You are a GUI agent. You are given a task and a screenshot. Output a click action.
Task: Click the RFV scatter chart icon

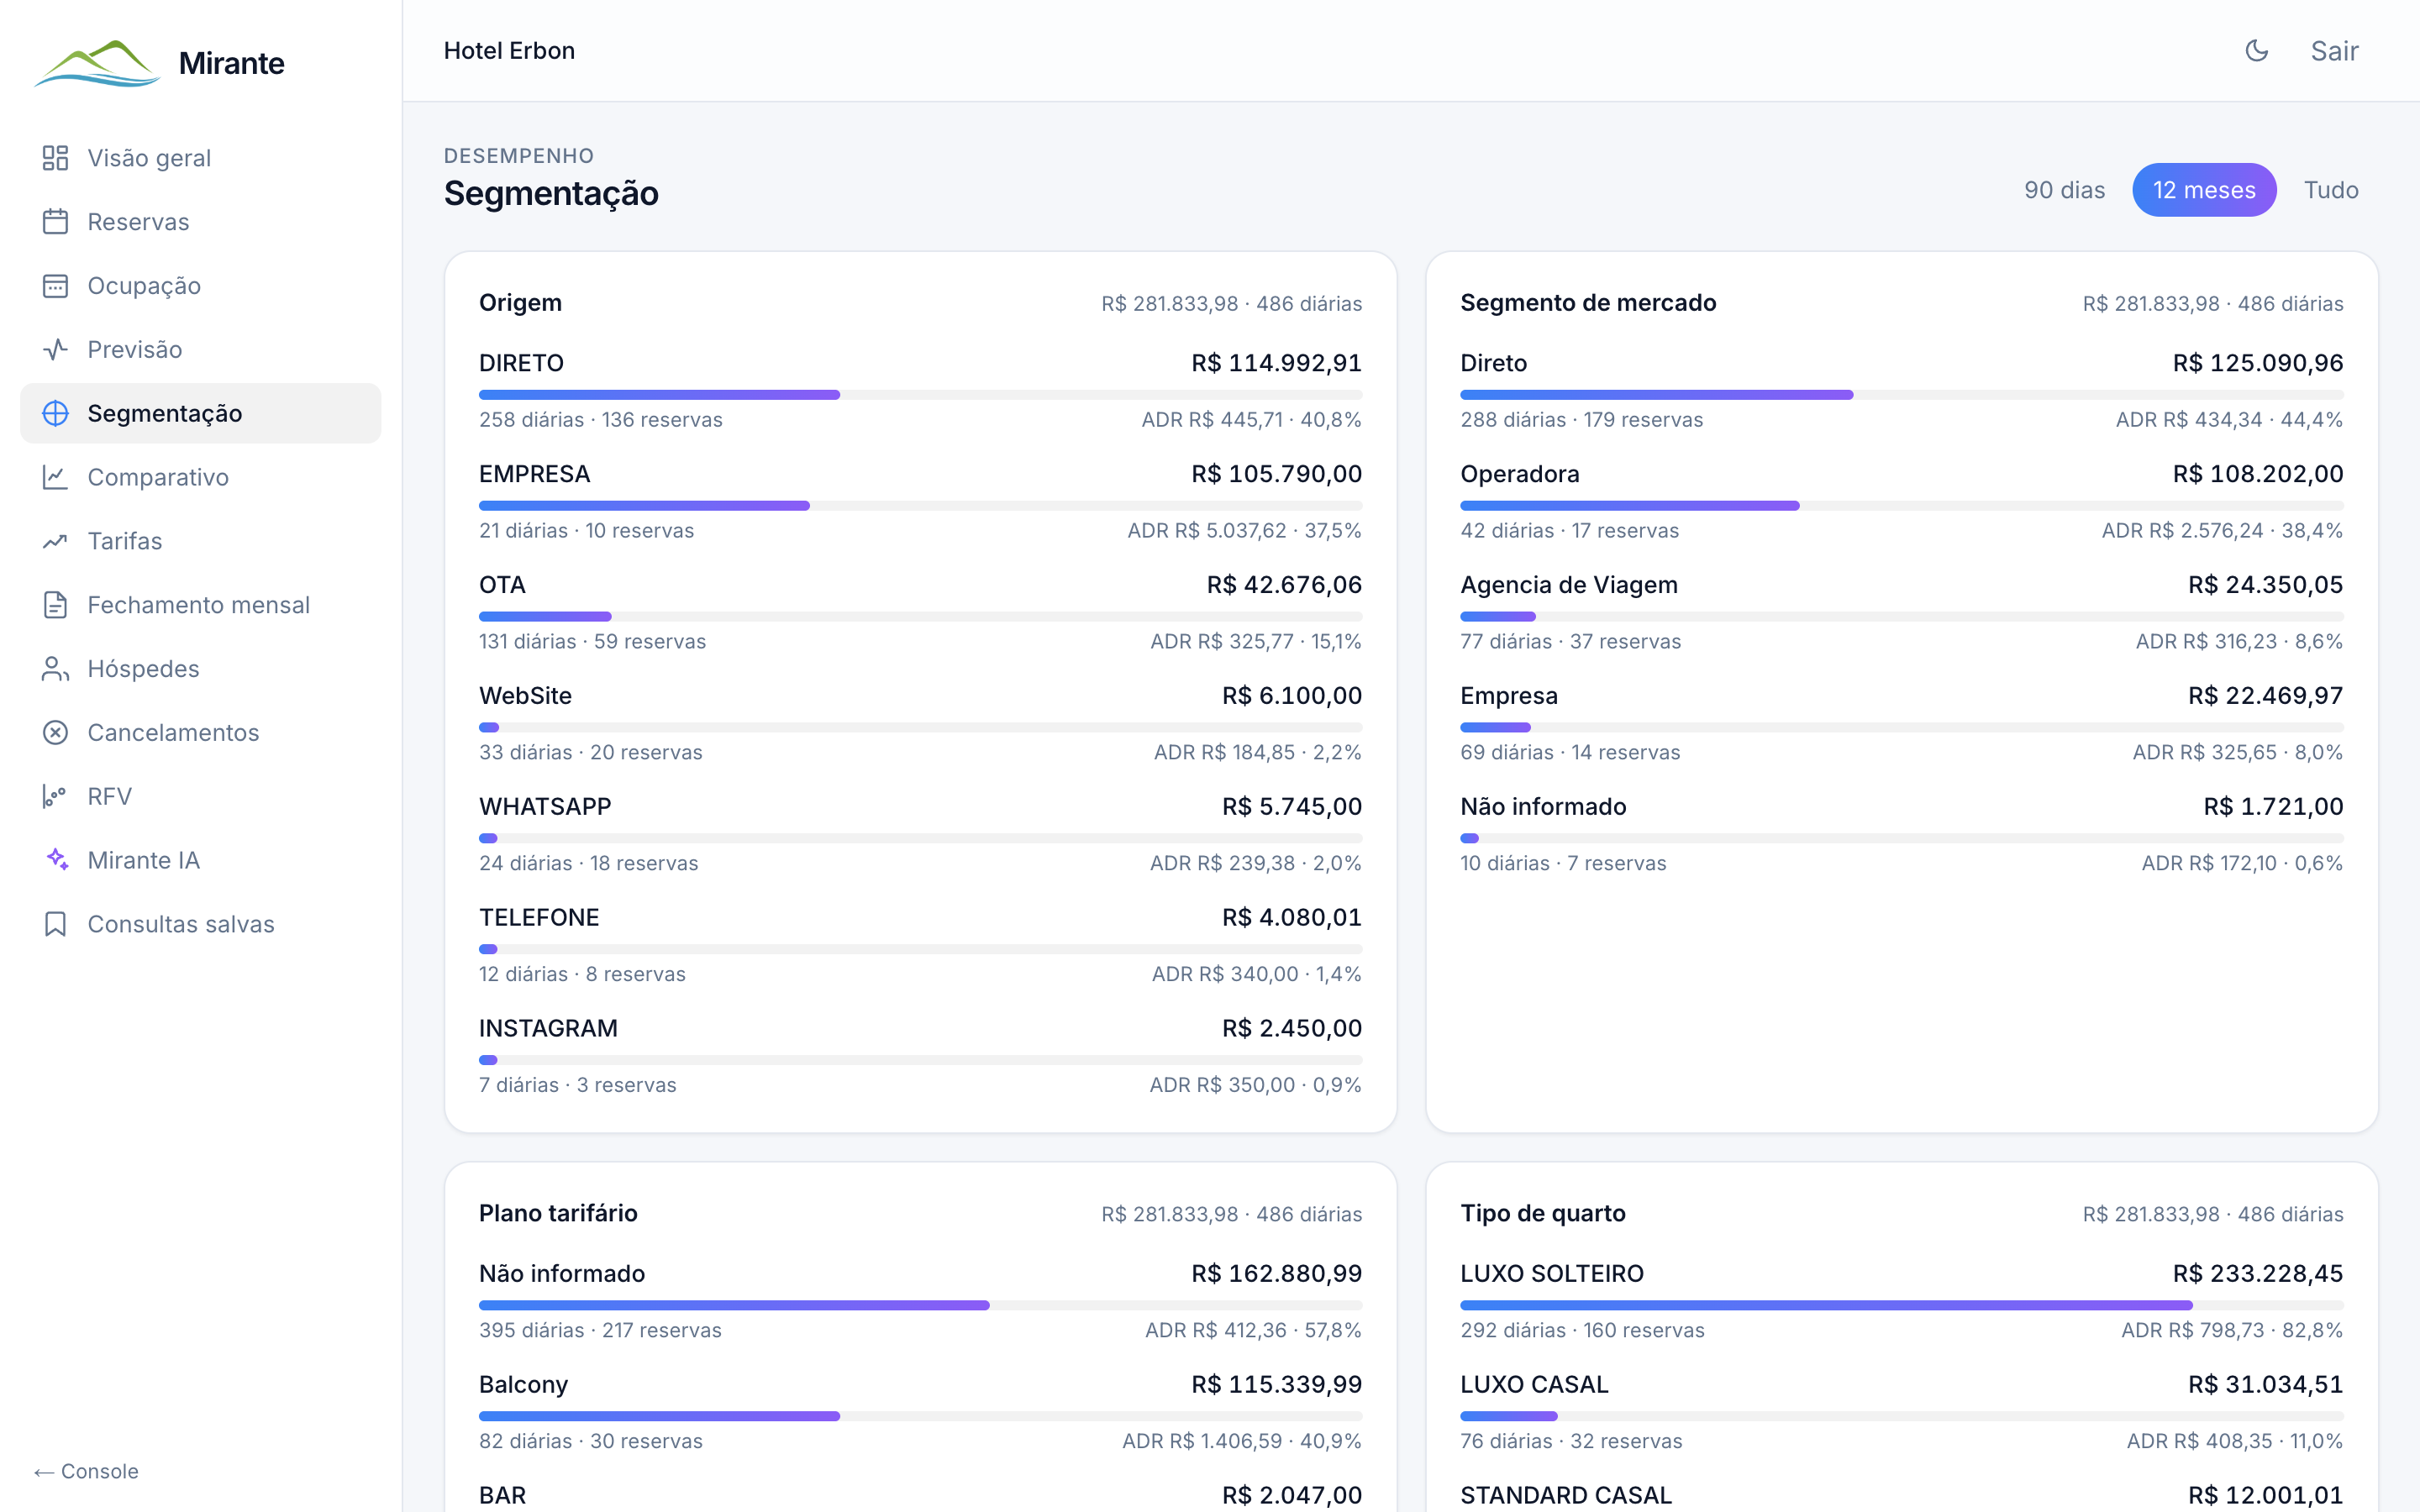pyautogui.click(x=55, y=797)
